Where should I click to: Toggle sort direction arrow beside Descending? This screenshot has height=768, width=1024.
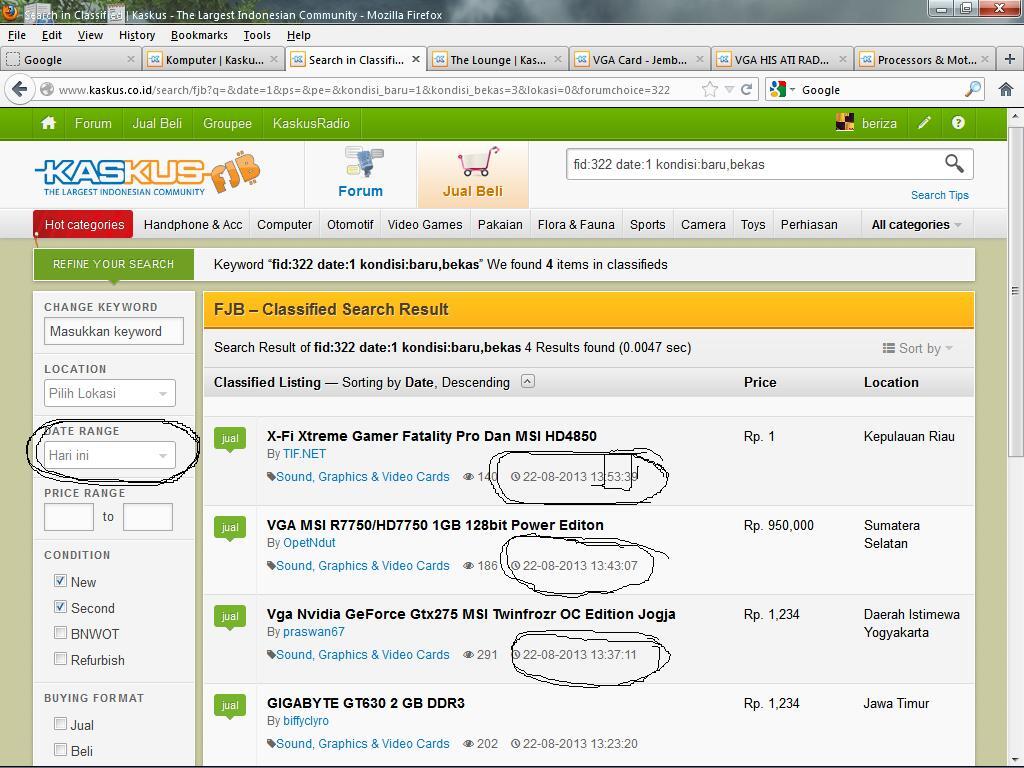tap(528, 381)
